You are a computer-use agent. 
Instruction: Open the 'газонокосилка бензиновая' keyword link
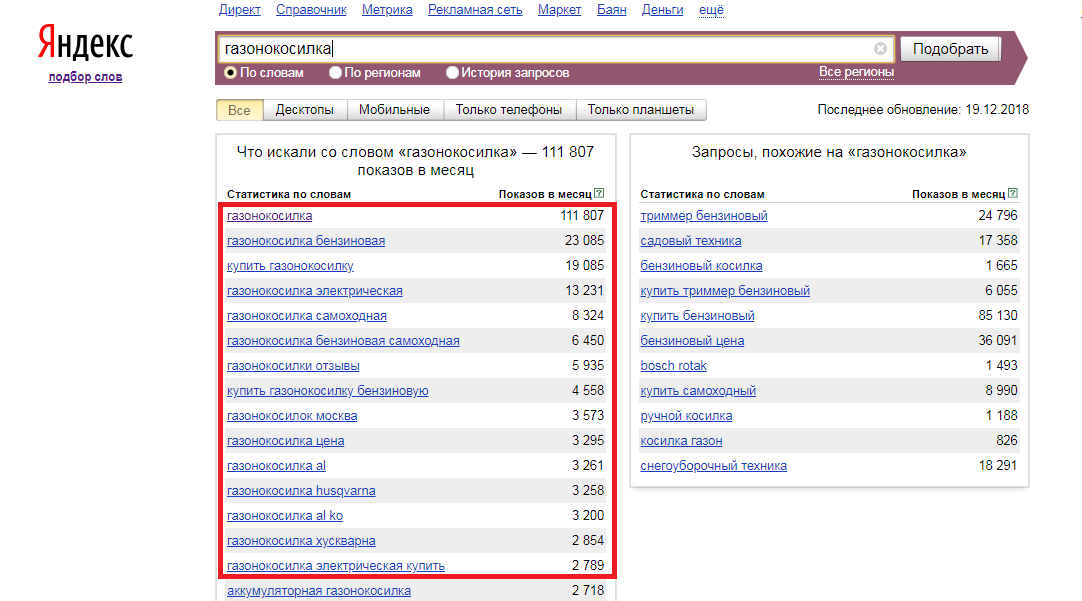coord(306,241)
